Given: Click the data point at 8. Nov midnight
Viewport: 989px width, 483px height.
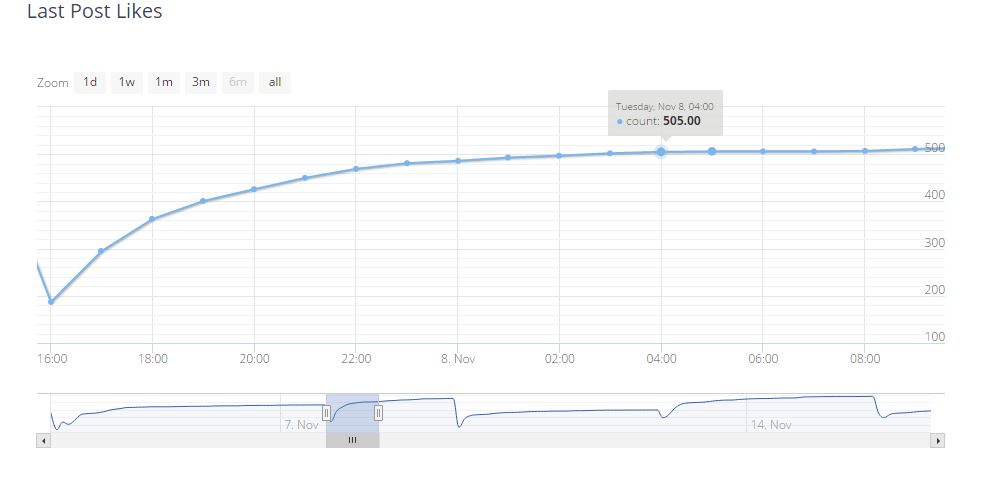Looking at the screenshot, I should 458,161.
